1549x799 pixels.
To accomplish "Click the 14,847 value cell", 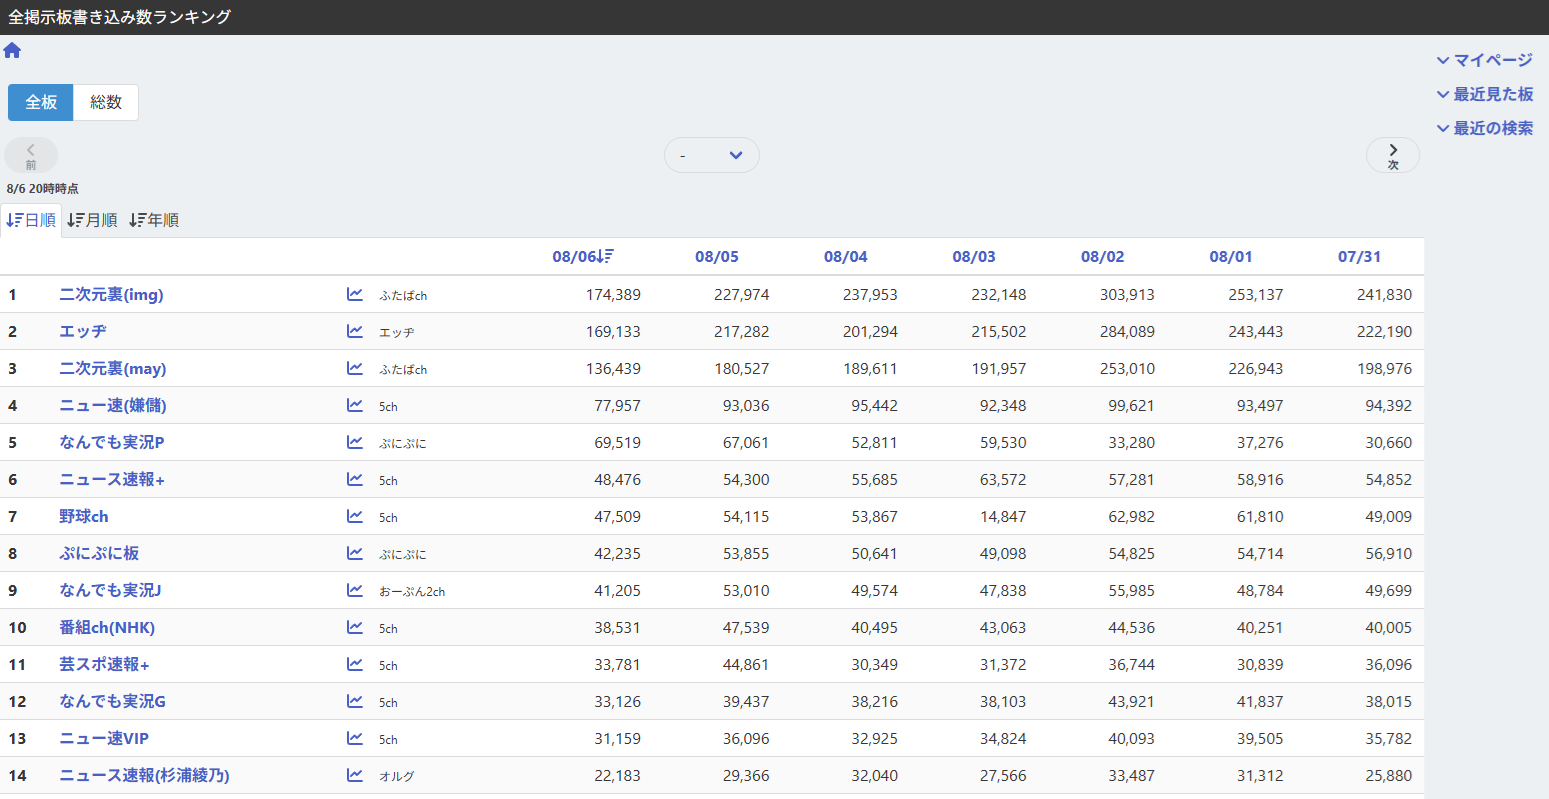I will 1003,517.
